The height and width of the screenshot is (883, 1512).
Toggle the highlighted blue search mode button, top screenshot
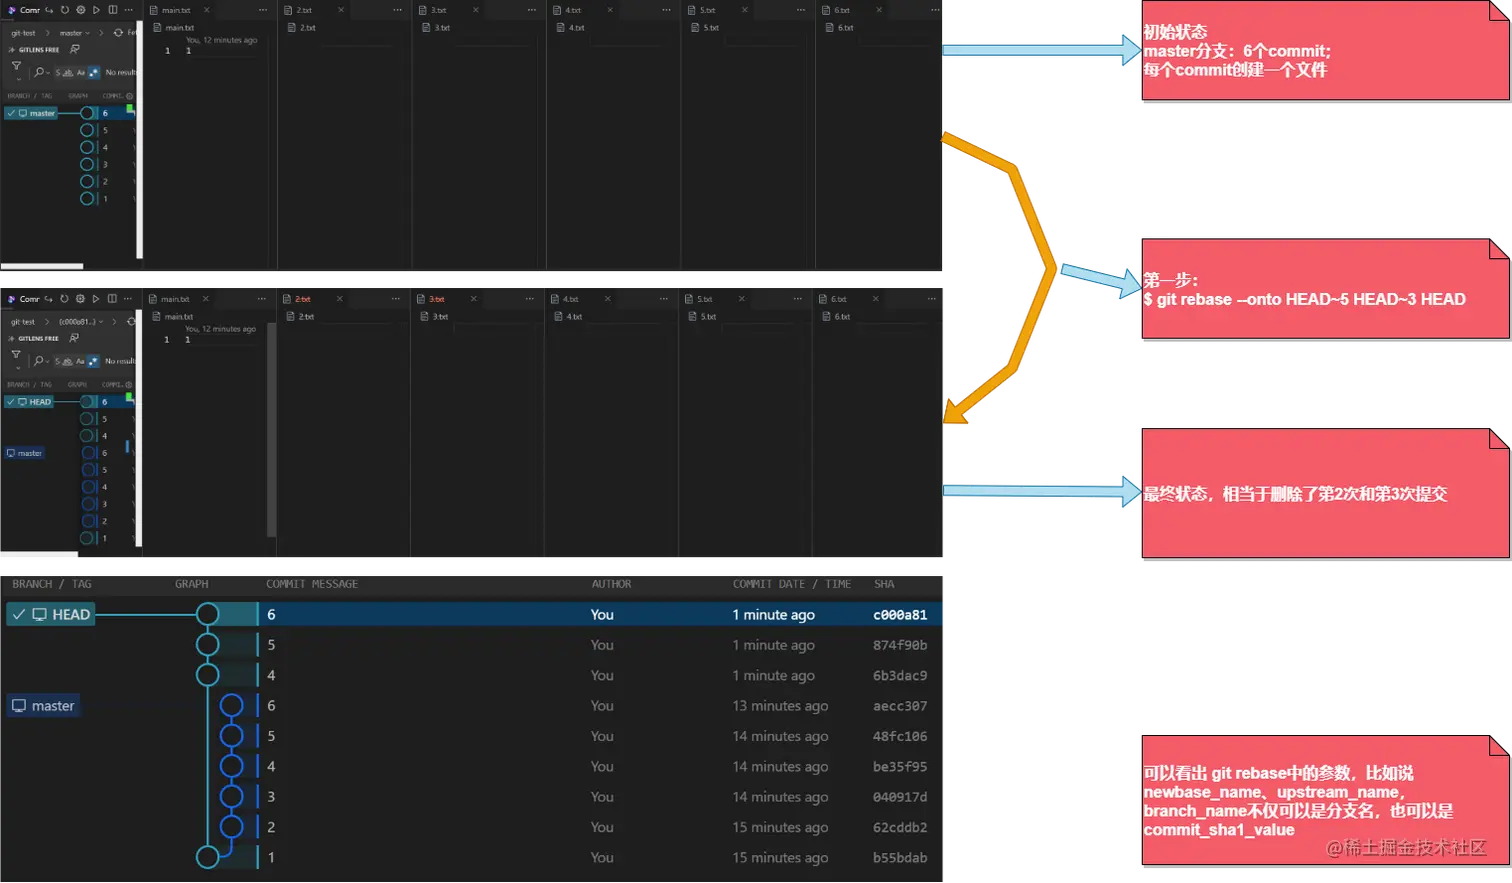click(x=94, y=73)
